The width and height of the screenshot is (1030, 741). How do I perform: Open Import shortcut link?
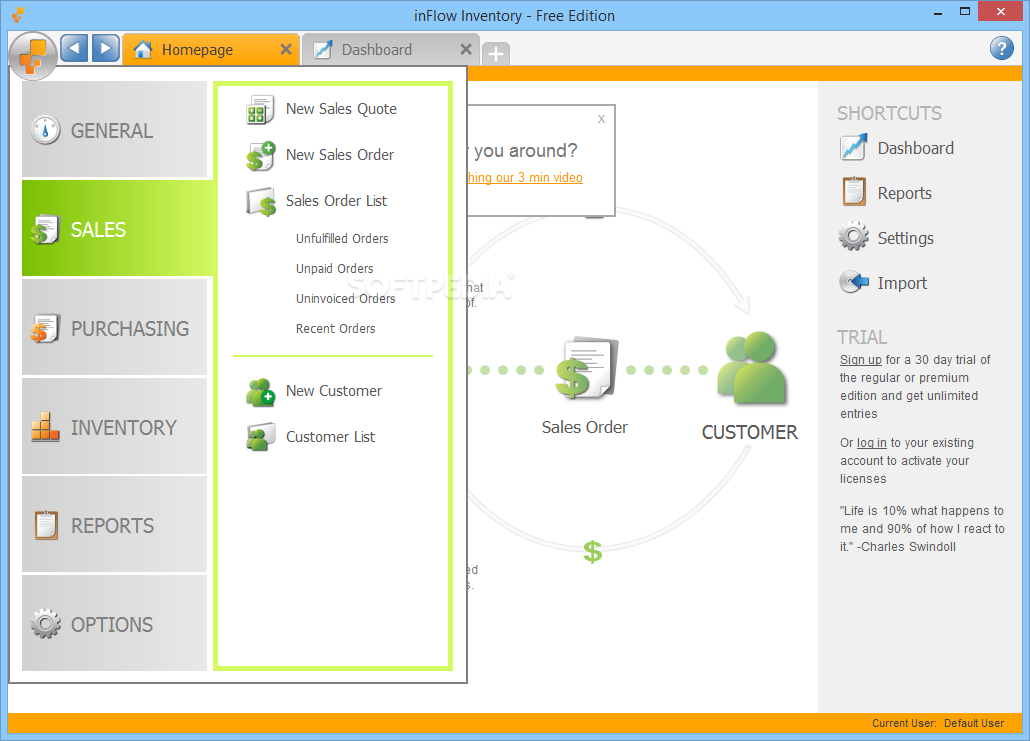click(902, 283)
